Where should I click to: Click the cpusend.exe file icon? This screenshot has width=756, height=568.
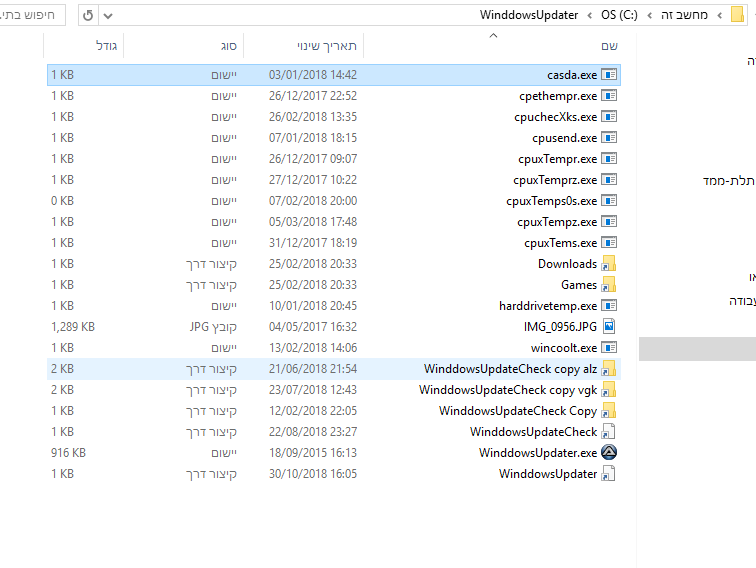[609, 138]
